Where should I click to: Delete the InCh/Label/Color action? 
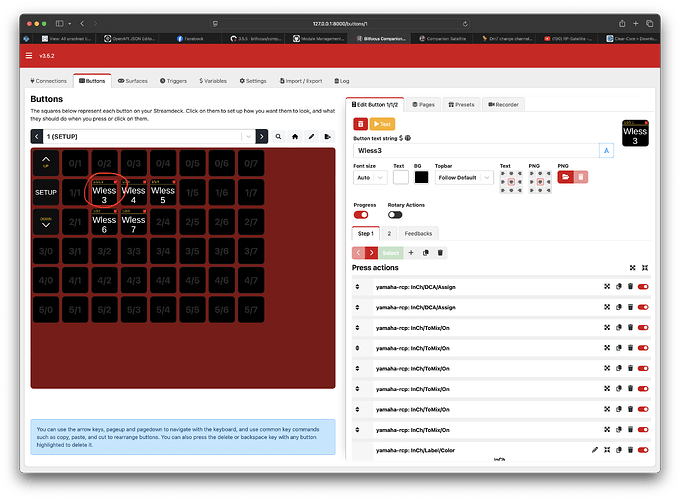coord(630,450)
